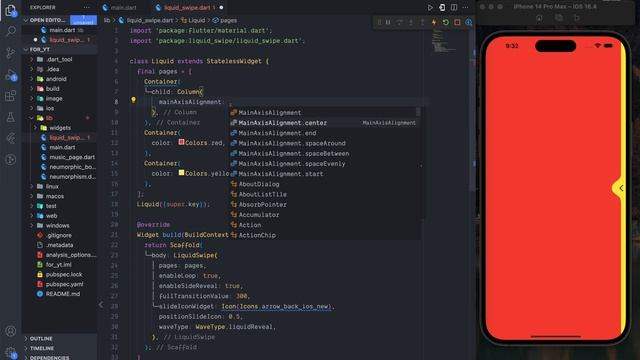This screenshot has height=360, width=640.
Task: Click the yellow Colors.yellow swatch
Action: coord(181,173)
